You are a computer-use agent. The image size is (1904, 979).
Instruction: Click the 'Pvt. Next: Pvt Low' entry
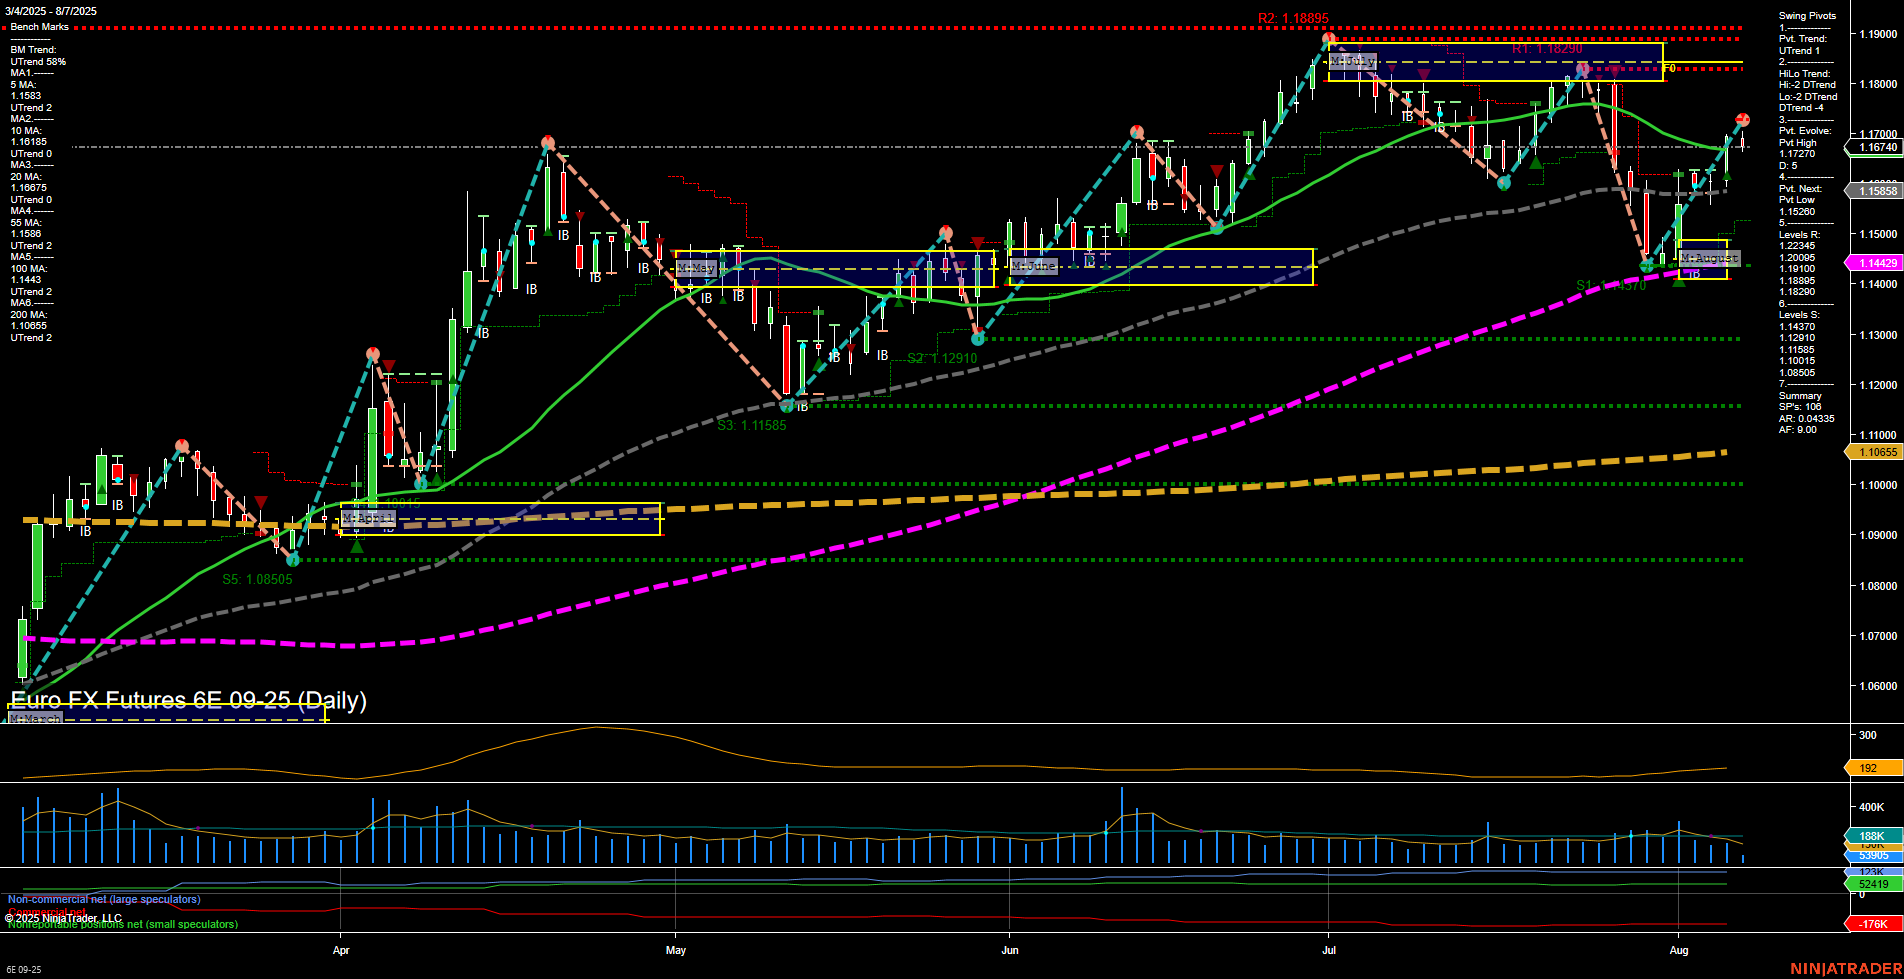[1801, 194]
